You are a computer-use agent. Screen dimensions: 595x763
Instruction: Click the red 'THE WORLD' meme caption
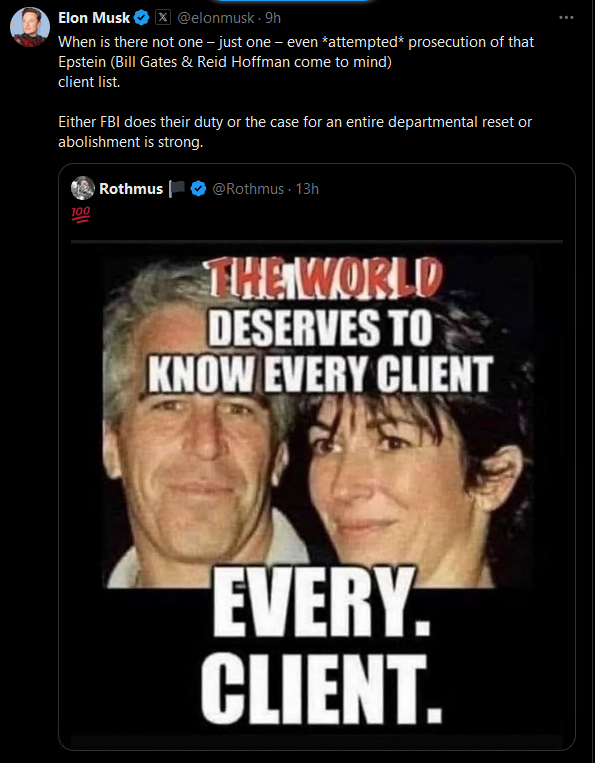[x=324, y=277]
